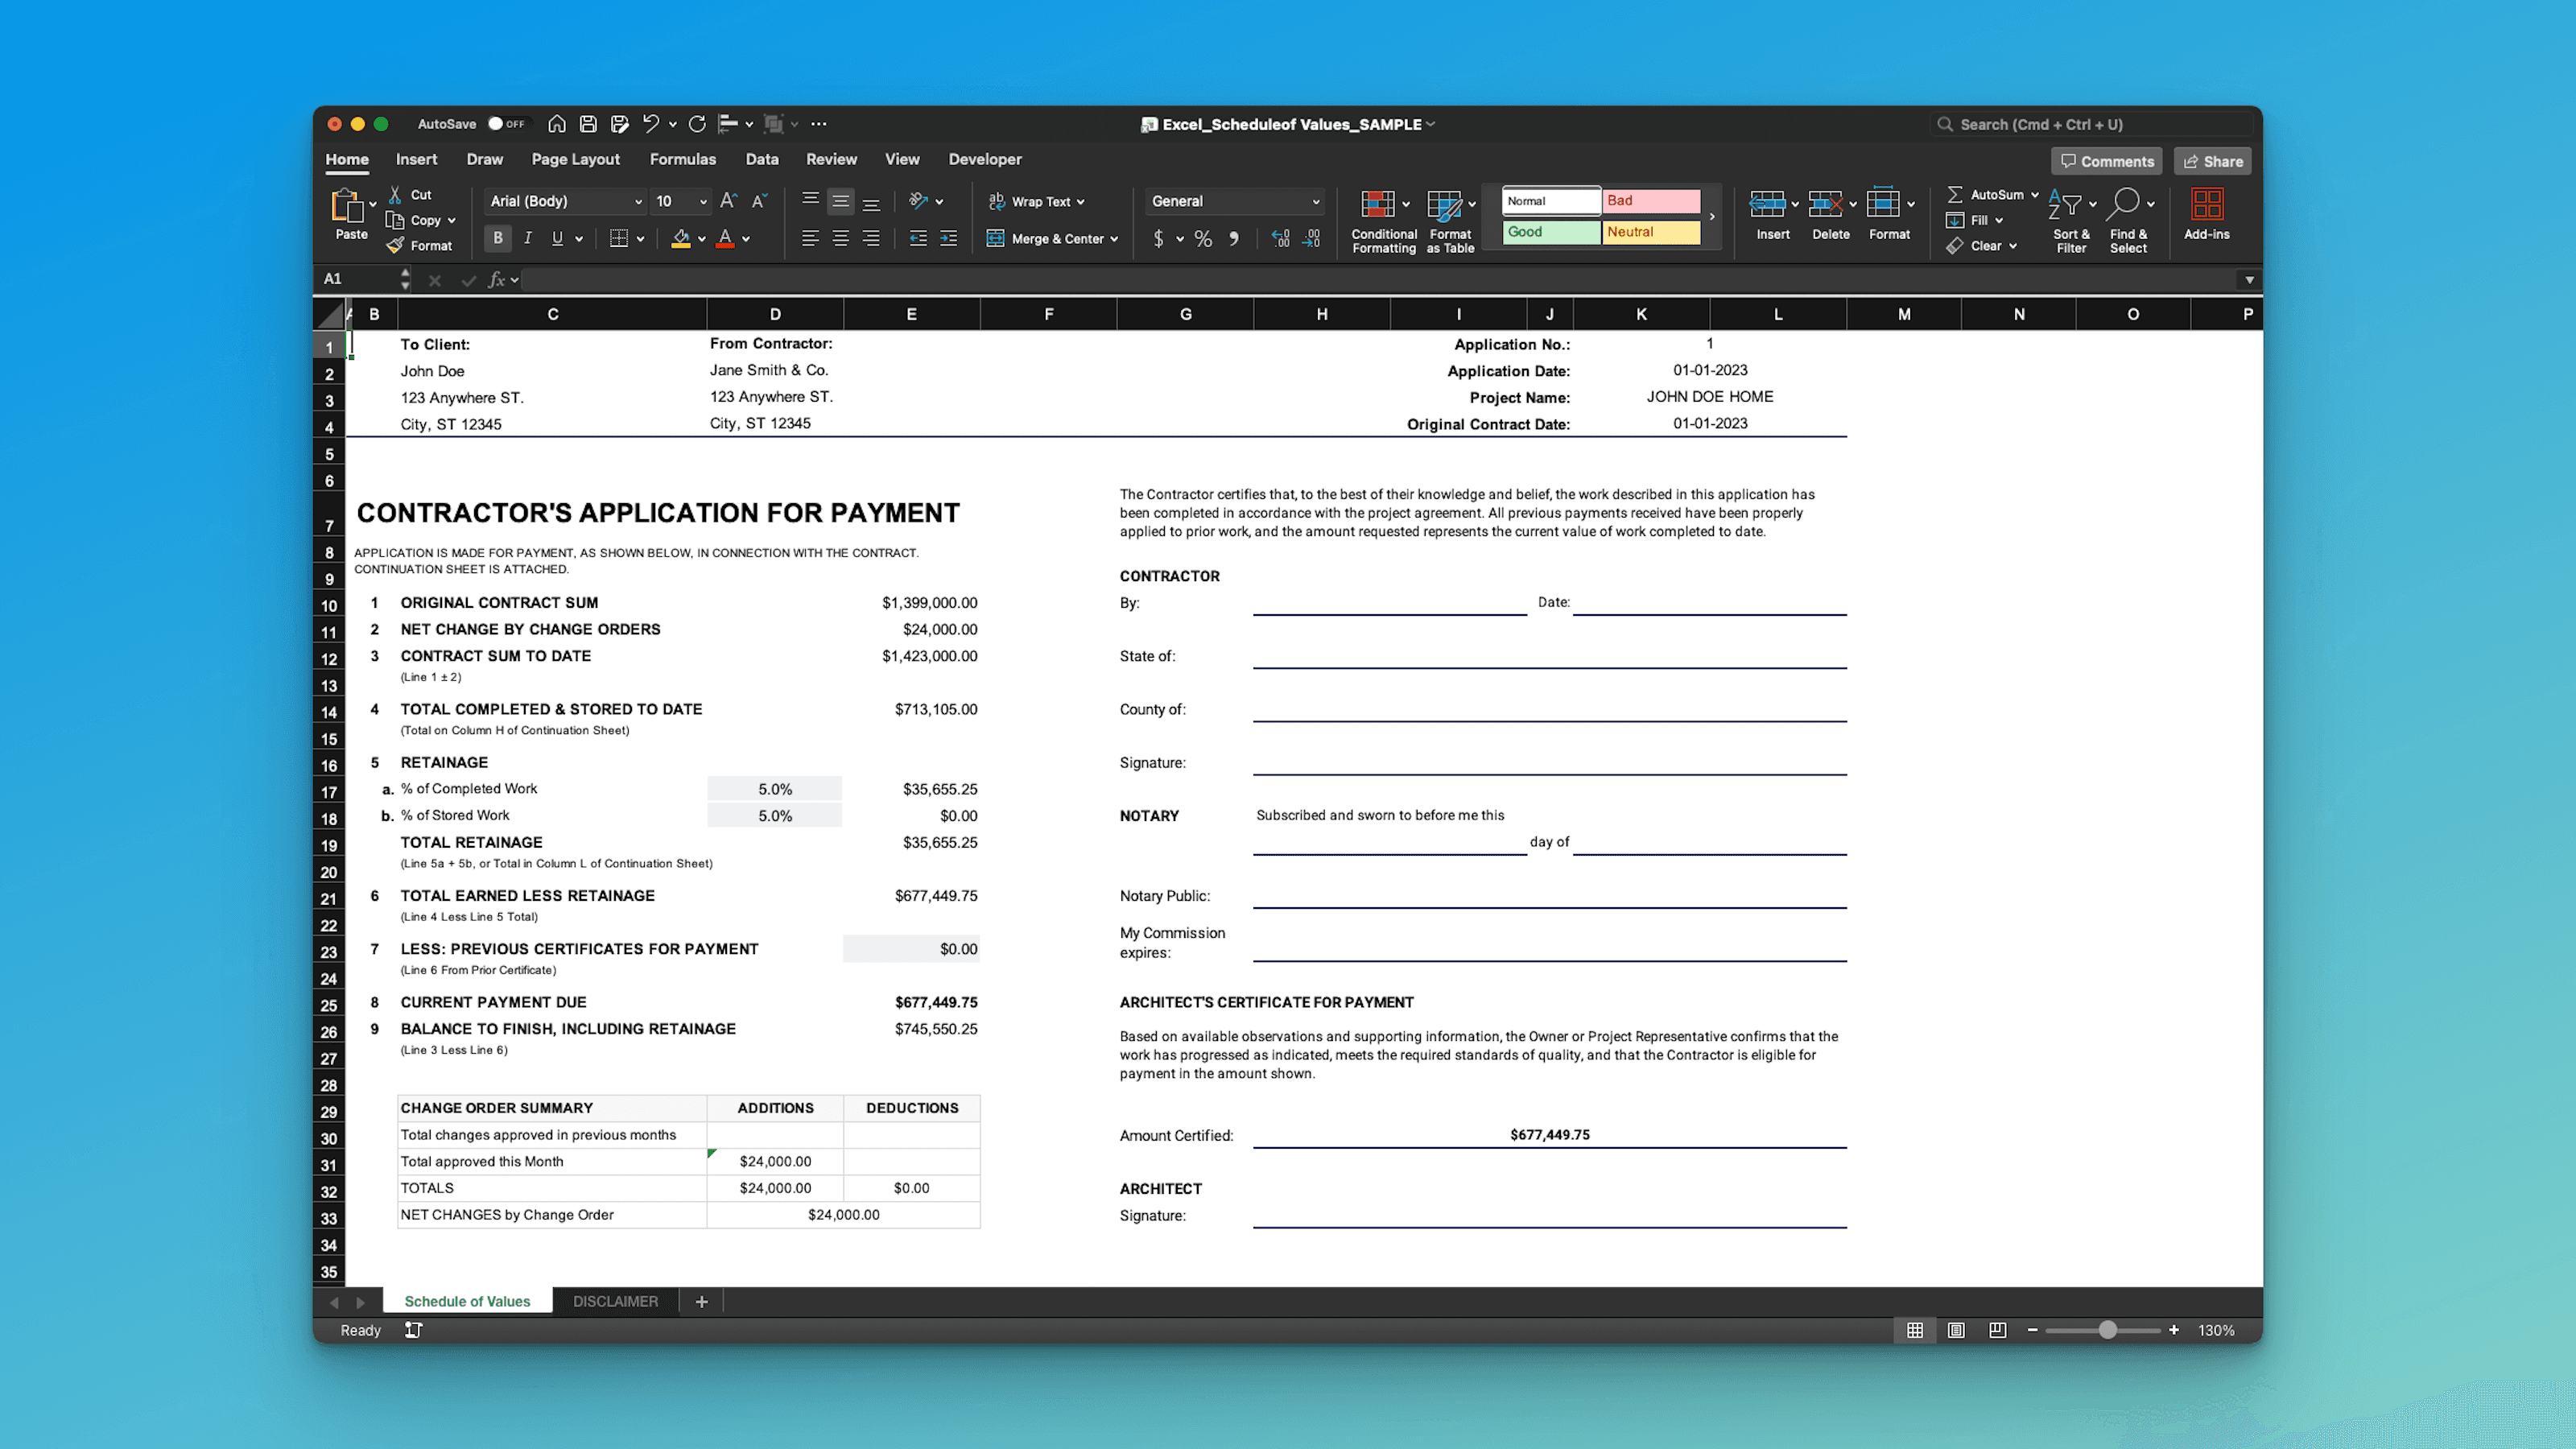Switch to the Formulas ribbon tab
Screen dimensions: 2576x1449
click(x=682, y=159)
